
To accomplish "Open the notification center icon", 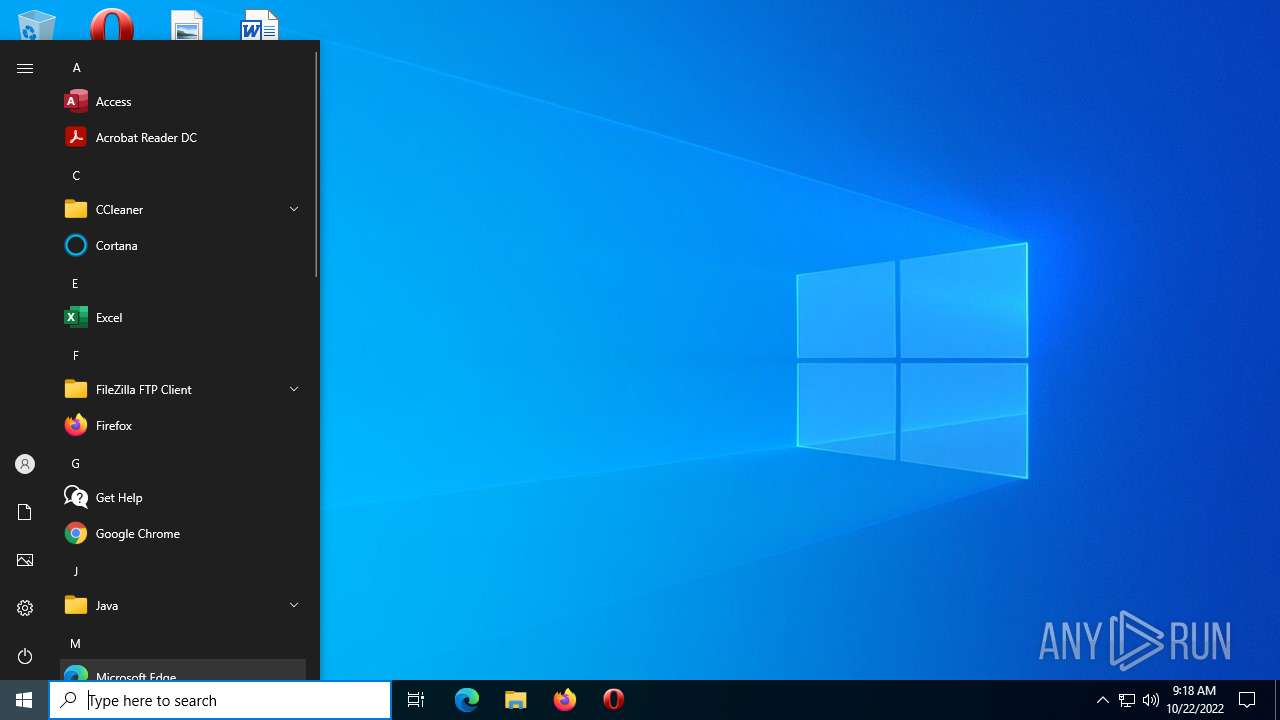I will pyautogui.click(x=1247, y=700).
